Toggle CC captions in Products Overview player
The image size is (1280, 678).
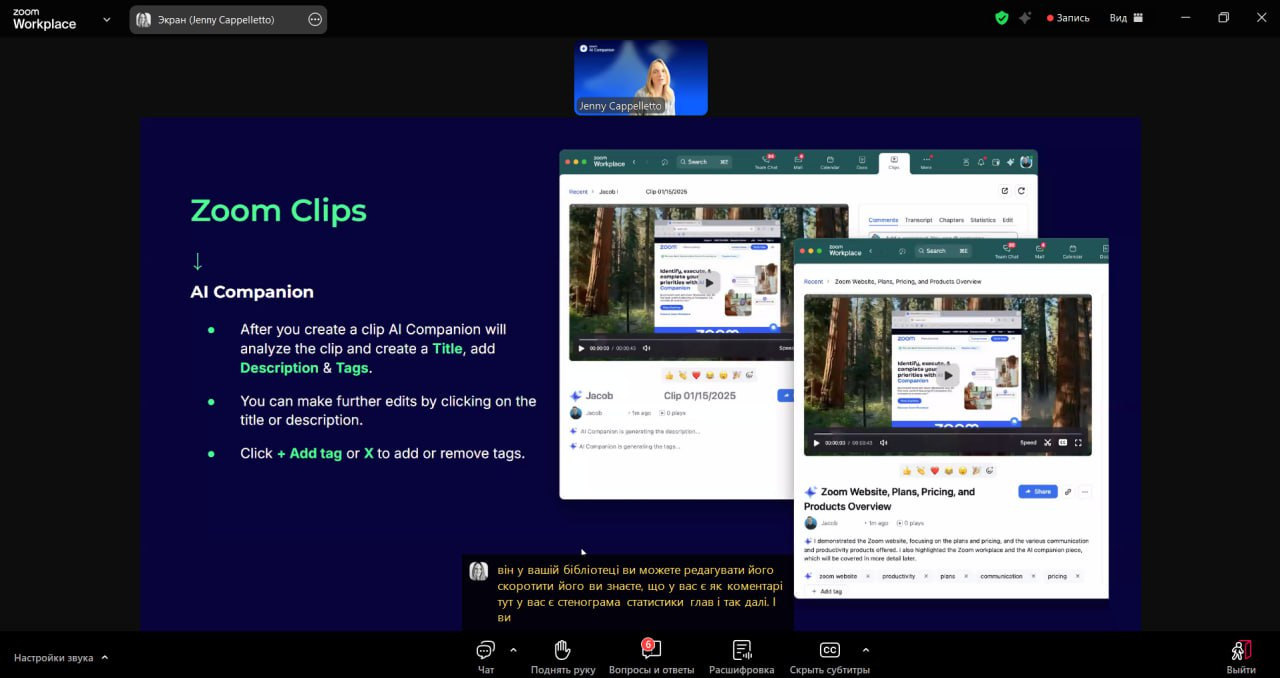click(1063, 442)
